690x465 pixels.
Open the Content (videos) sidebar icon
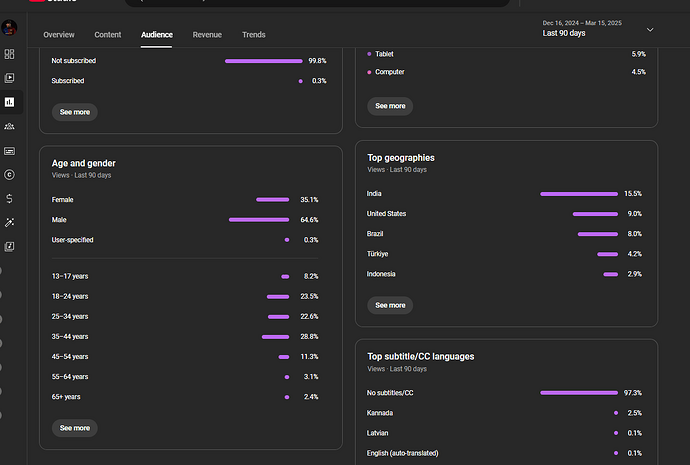click(9, 78)
